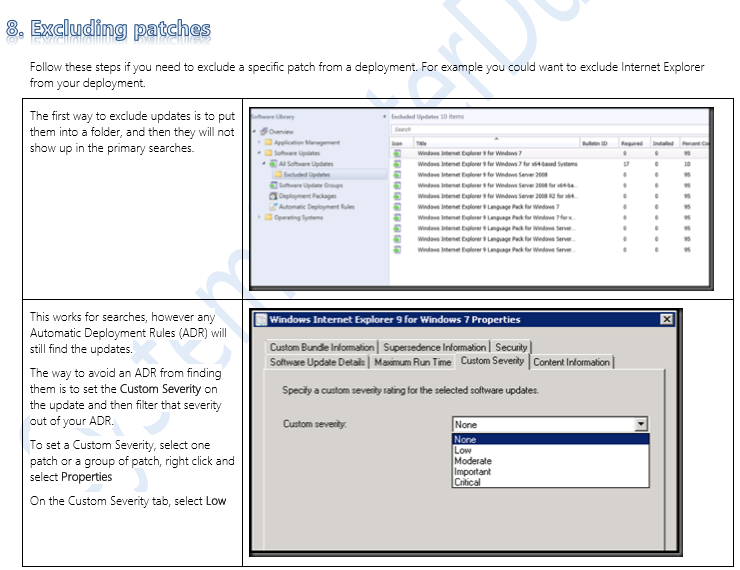Sort by the Title column header
Viewport: 740px width, 570px height.
pos(497,143)
